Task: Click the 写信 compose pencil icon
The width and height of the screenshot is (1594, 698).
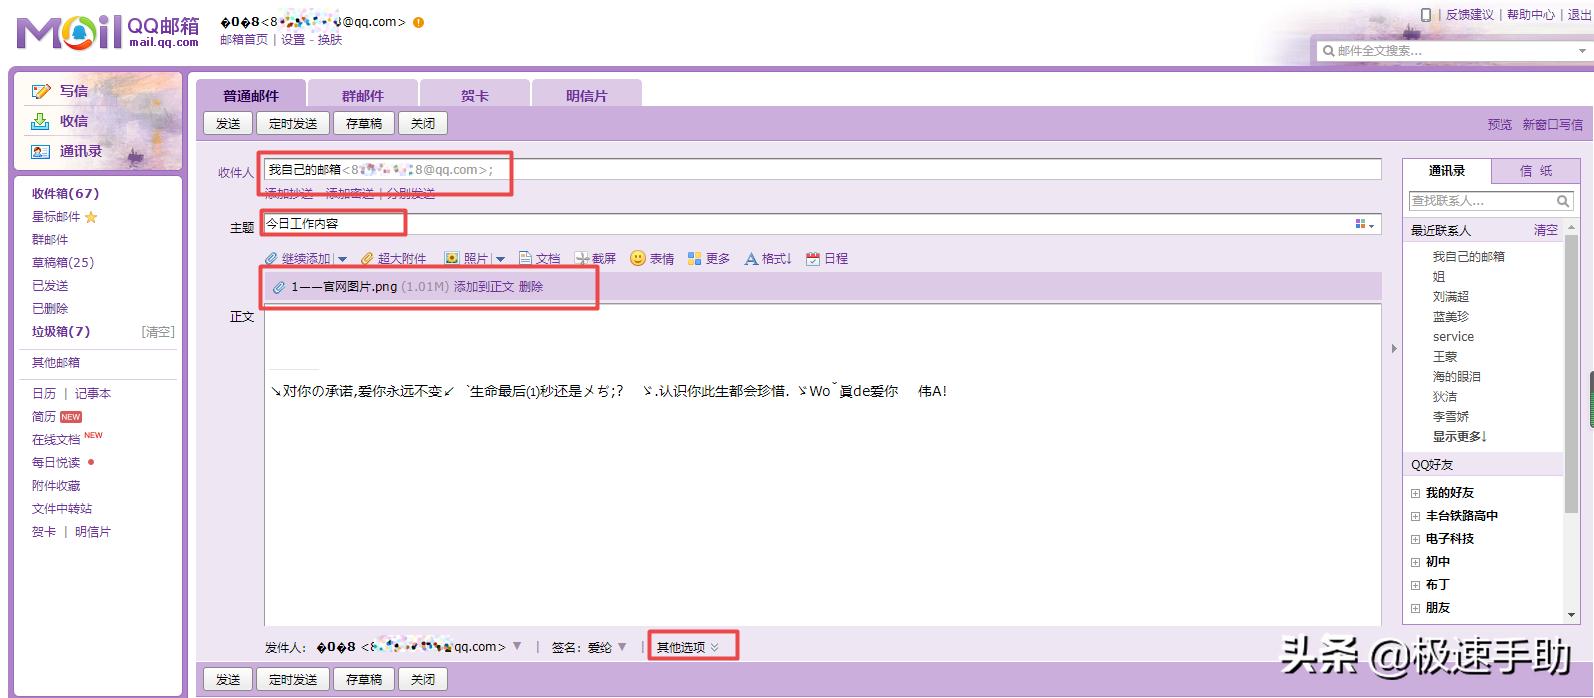Action: (x=41, y=91)
